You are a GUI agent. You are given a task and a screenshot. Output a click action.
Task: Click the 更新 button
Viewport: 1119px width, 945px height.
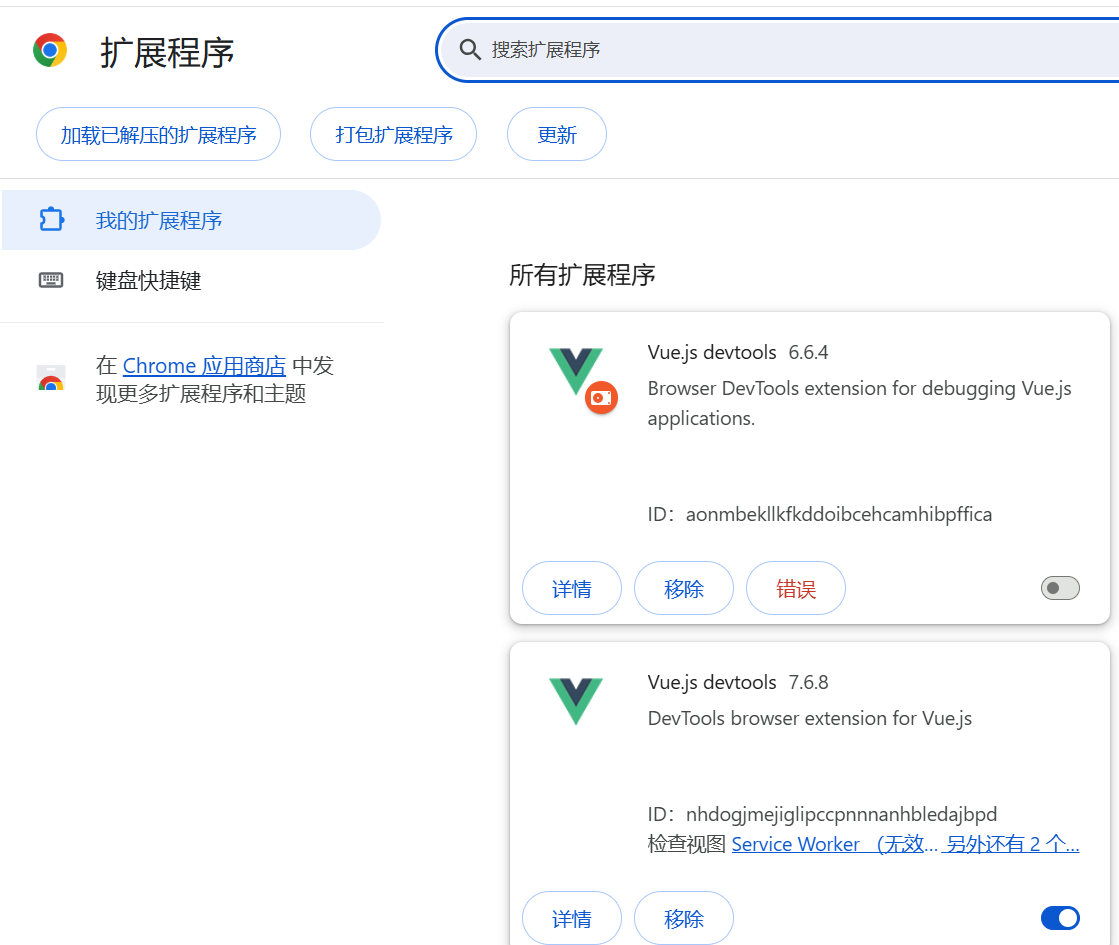click(x=557, y=134)
